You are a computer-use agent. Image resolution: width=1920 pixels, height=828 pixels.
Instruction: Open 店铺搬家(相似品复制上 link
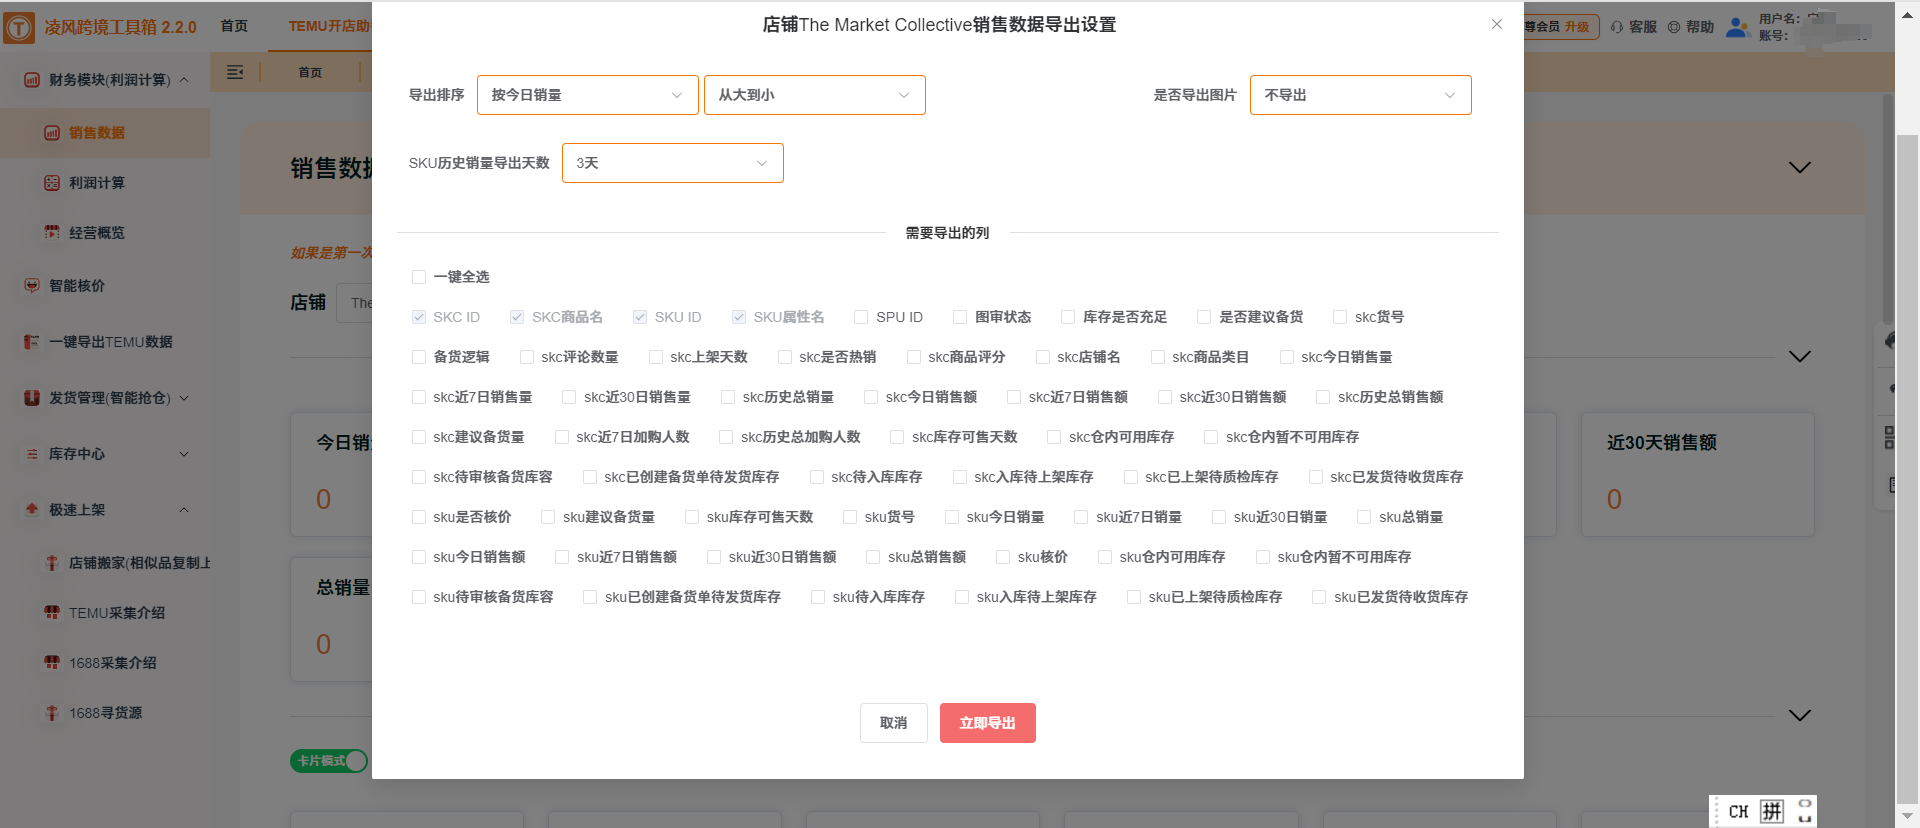139,563
